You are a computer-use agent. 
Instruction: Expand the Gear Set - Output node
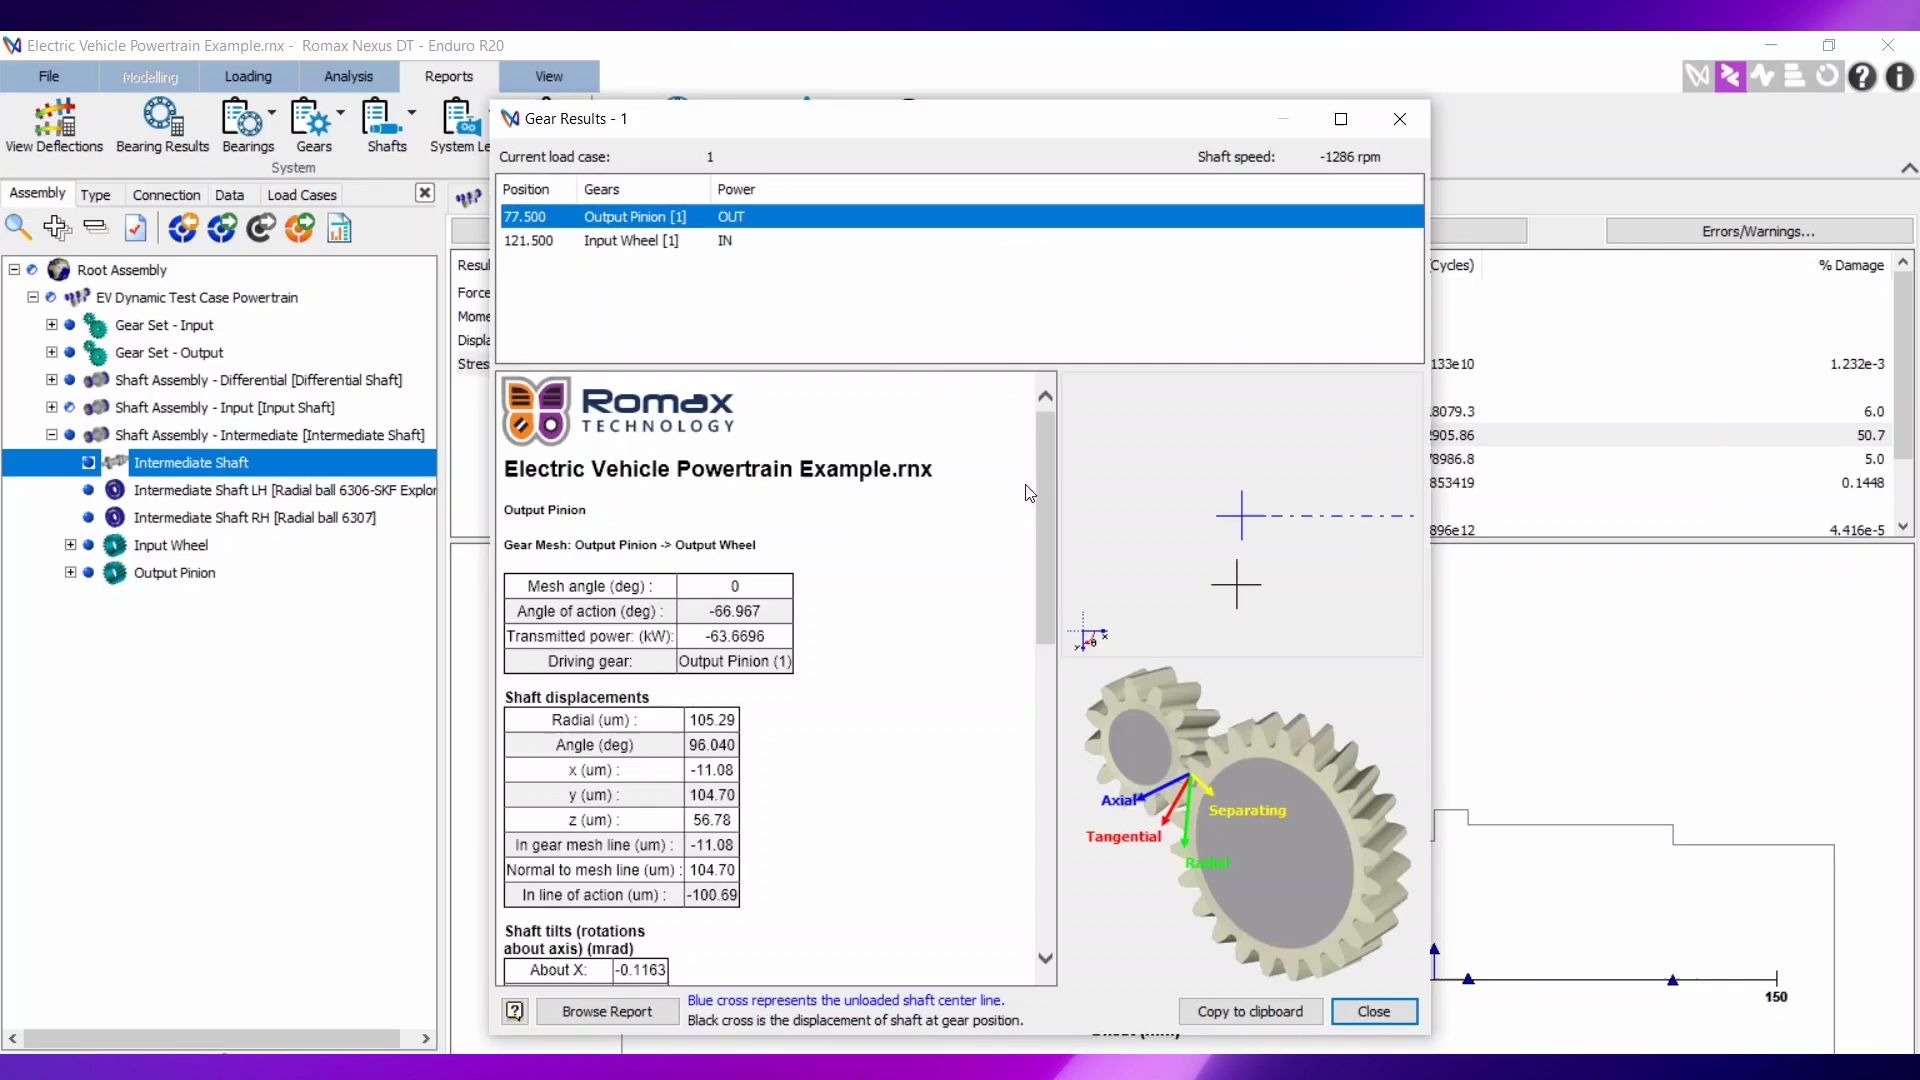click(52, 352)
